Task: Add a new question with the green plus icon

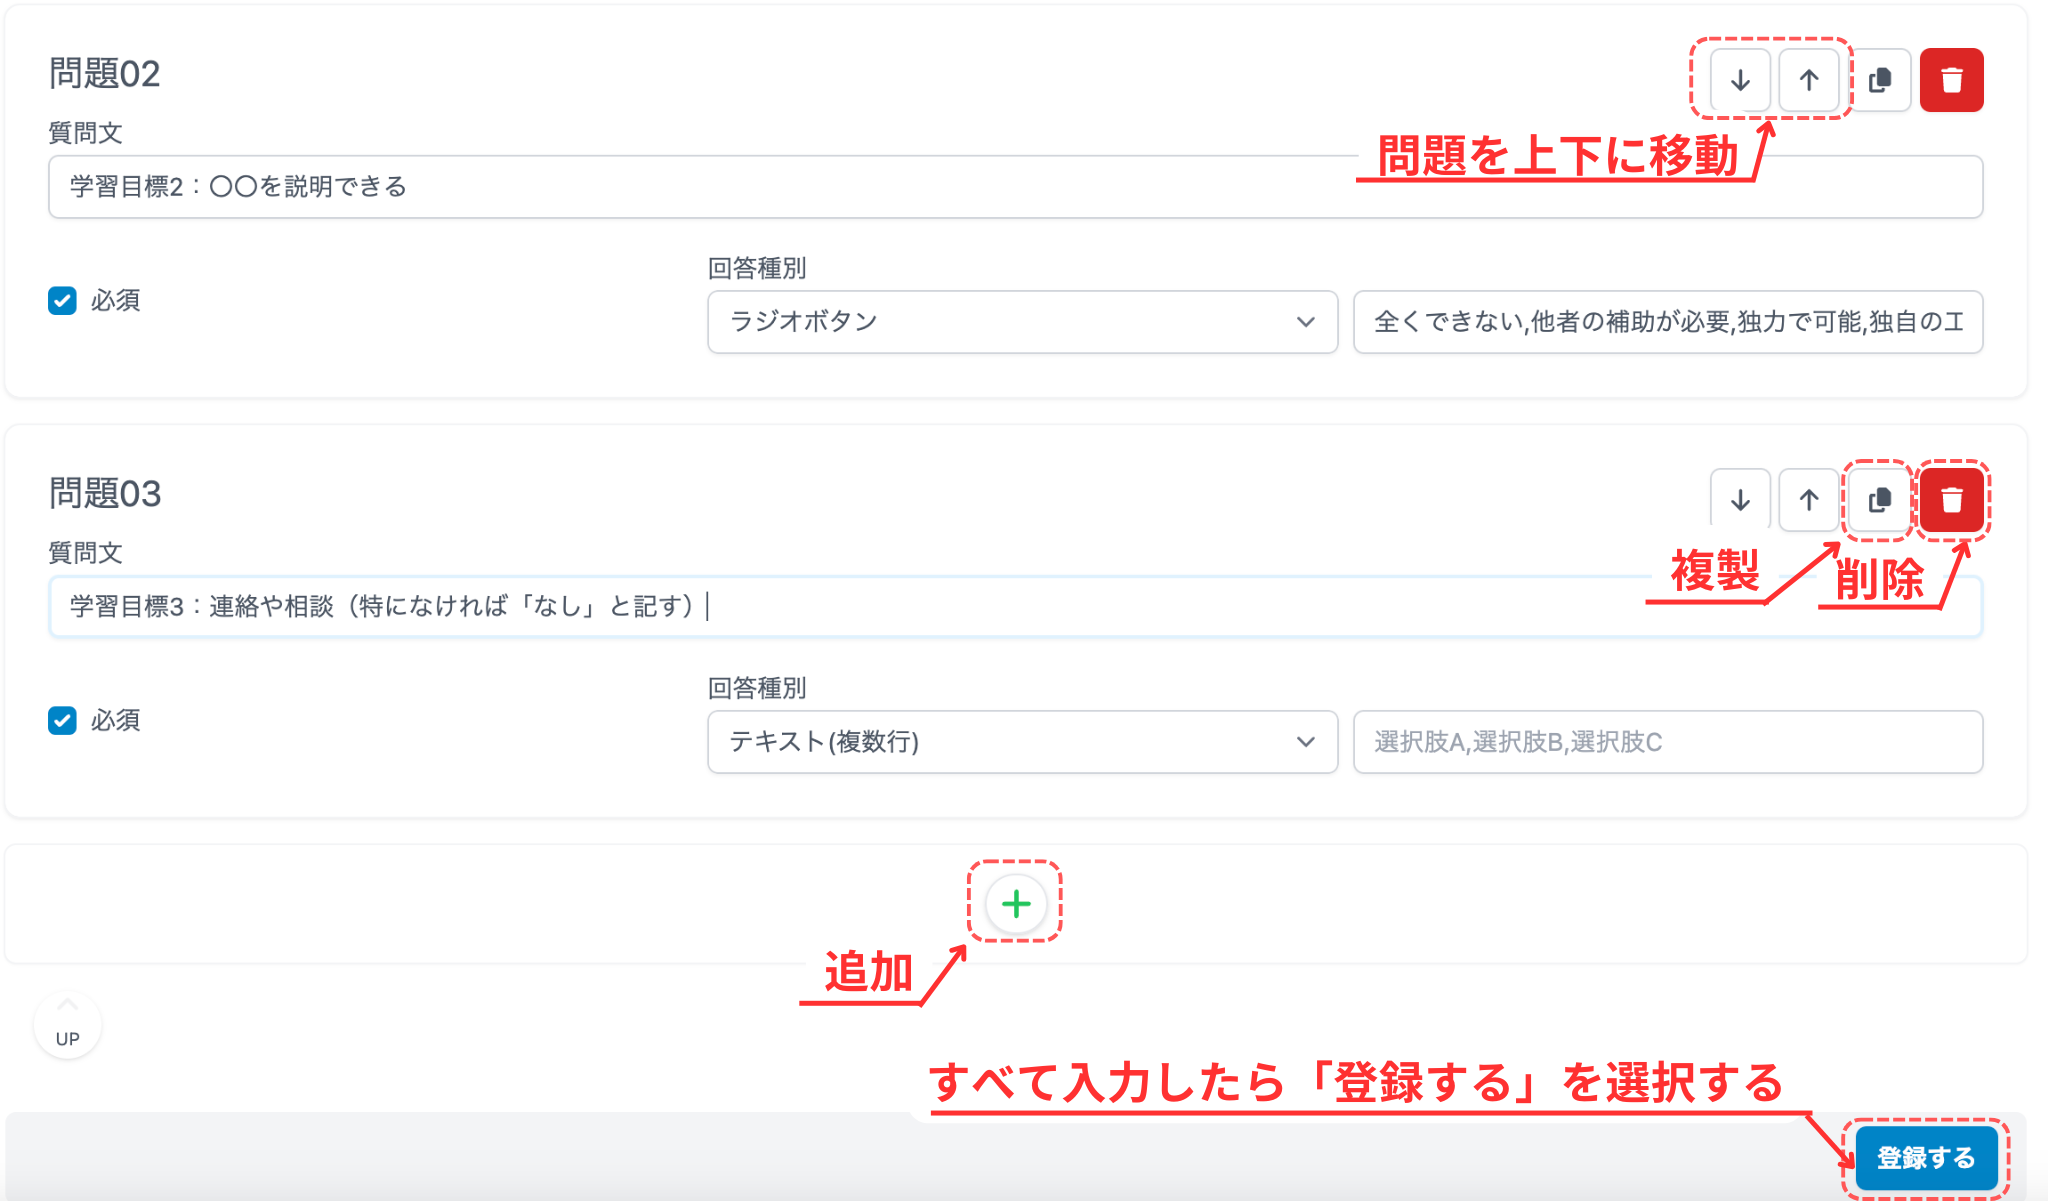Action: pos(1014,903)
